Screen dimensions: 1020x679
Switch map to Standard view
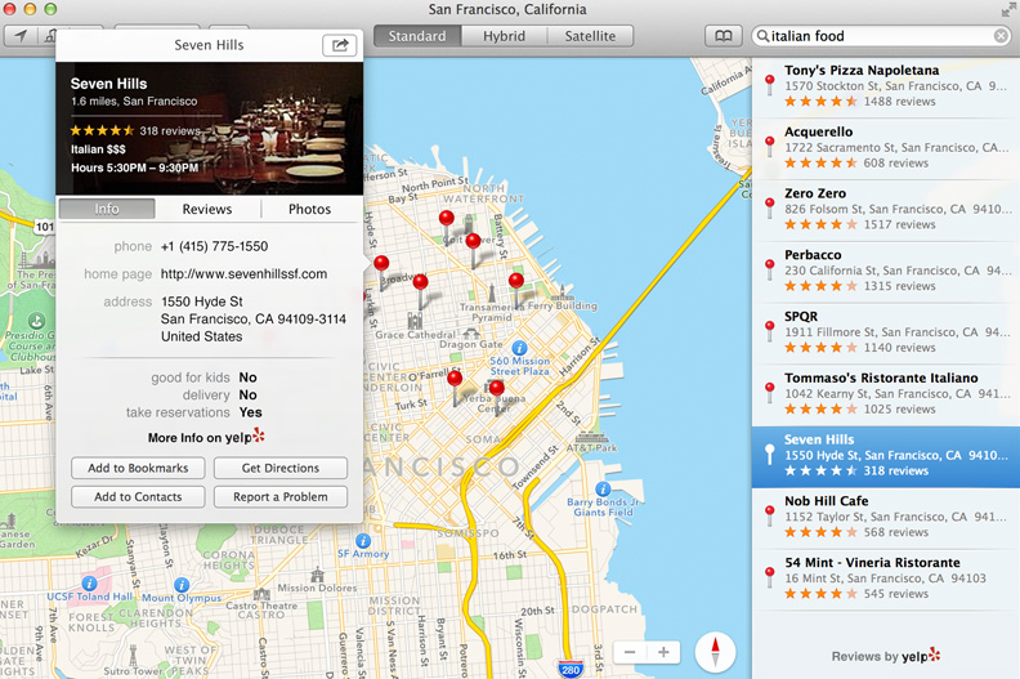418,36
